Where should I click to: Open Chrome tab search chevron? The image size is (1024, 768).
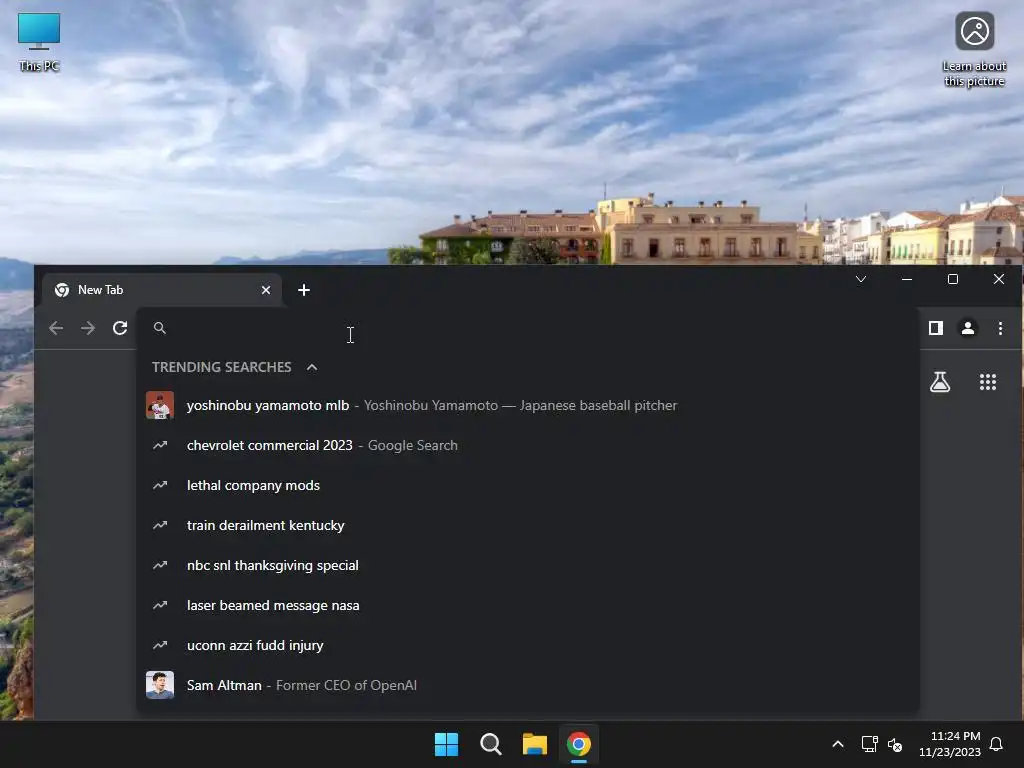pyautogui.click(x=861, y=279)
